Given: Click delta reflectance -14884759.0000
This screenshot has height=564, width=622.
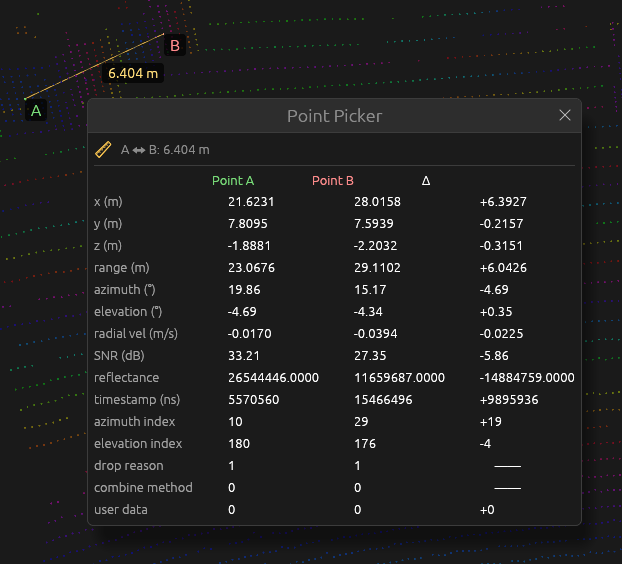Looking at the screenshot, I should pyautogui.click(x=527, y=378).
